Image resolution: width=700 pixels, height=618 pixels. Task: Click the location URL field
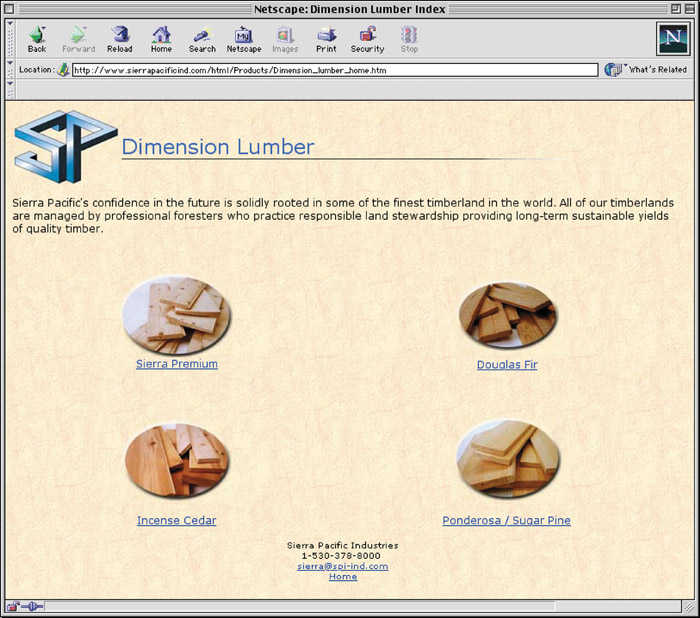335,70
